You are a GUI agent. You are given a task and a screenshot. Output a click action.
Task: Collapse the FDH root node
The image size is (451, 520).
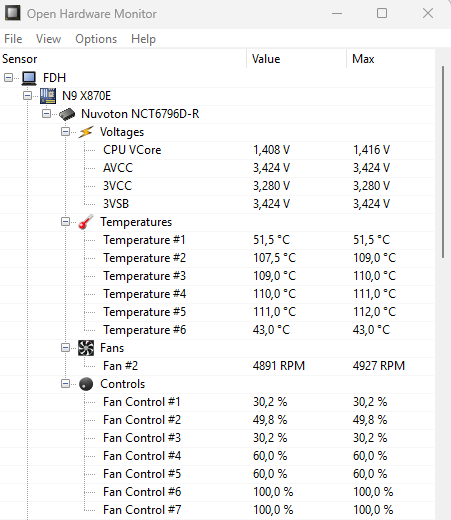pyautogui.click(x=8, y=78)
